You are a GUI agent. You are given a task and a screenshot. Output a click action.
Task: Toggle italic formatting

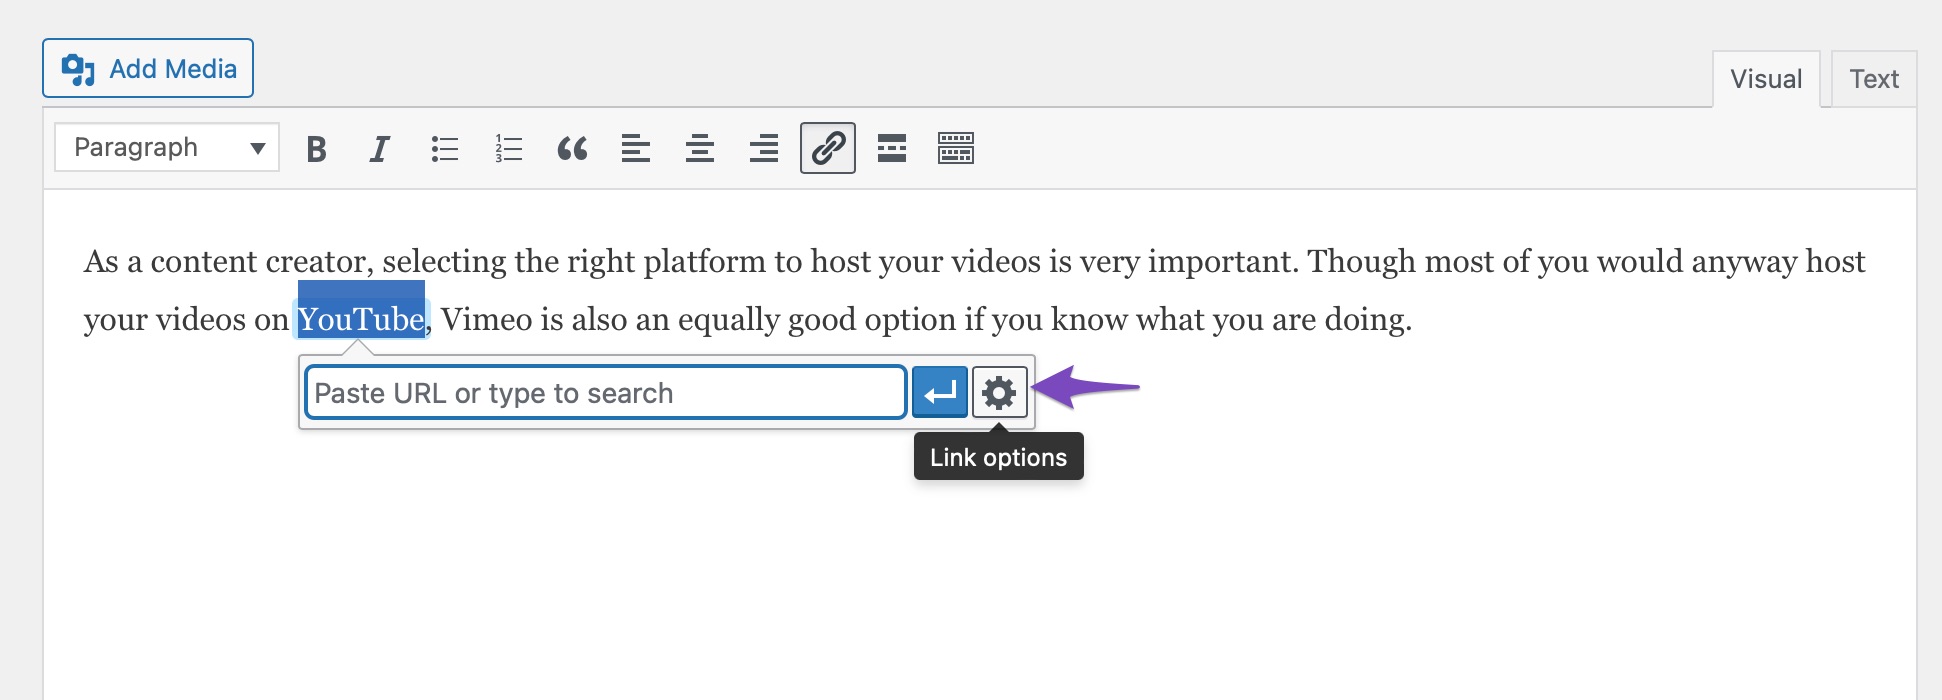[x=379, y=149]
